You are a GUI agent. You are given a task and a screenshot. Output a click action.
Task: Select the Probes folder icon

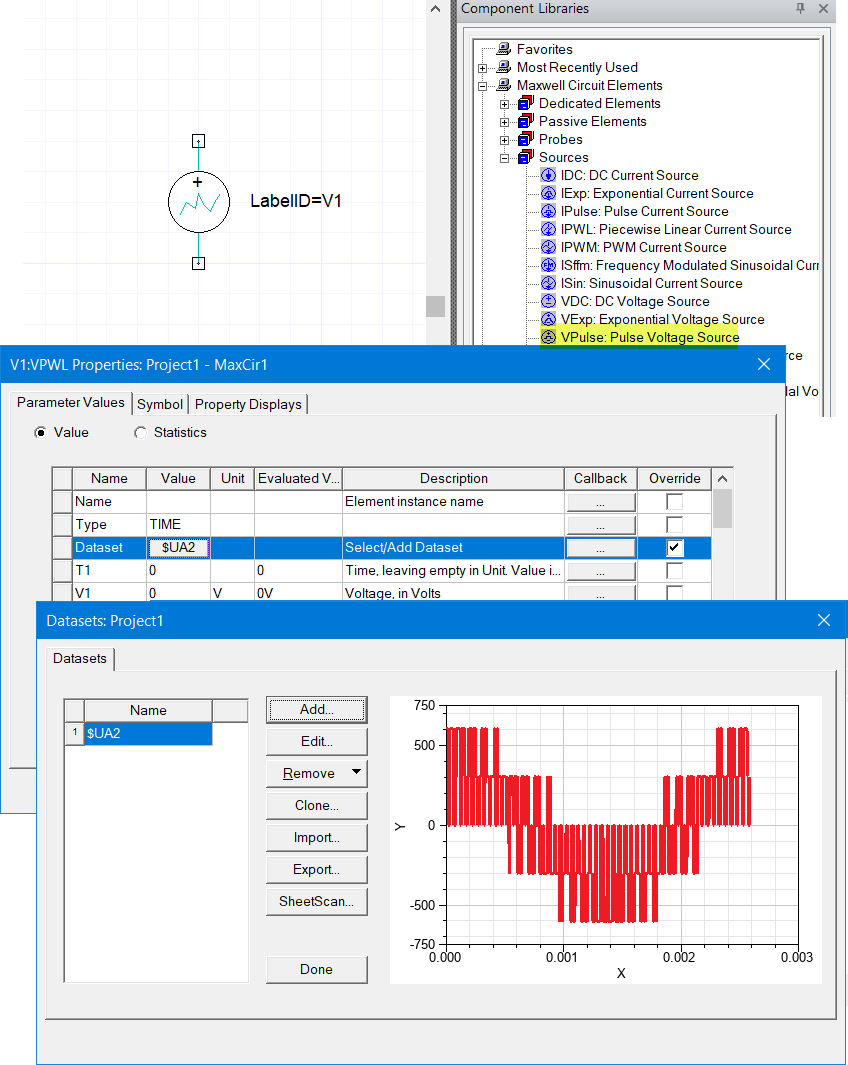pos(526,139)
